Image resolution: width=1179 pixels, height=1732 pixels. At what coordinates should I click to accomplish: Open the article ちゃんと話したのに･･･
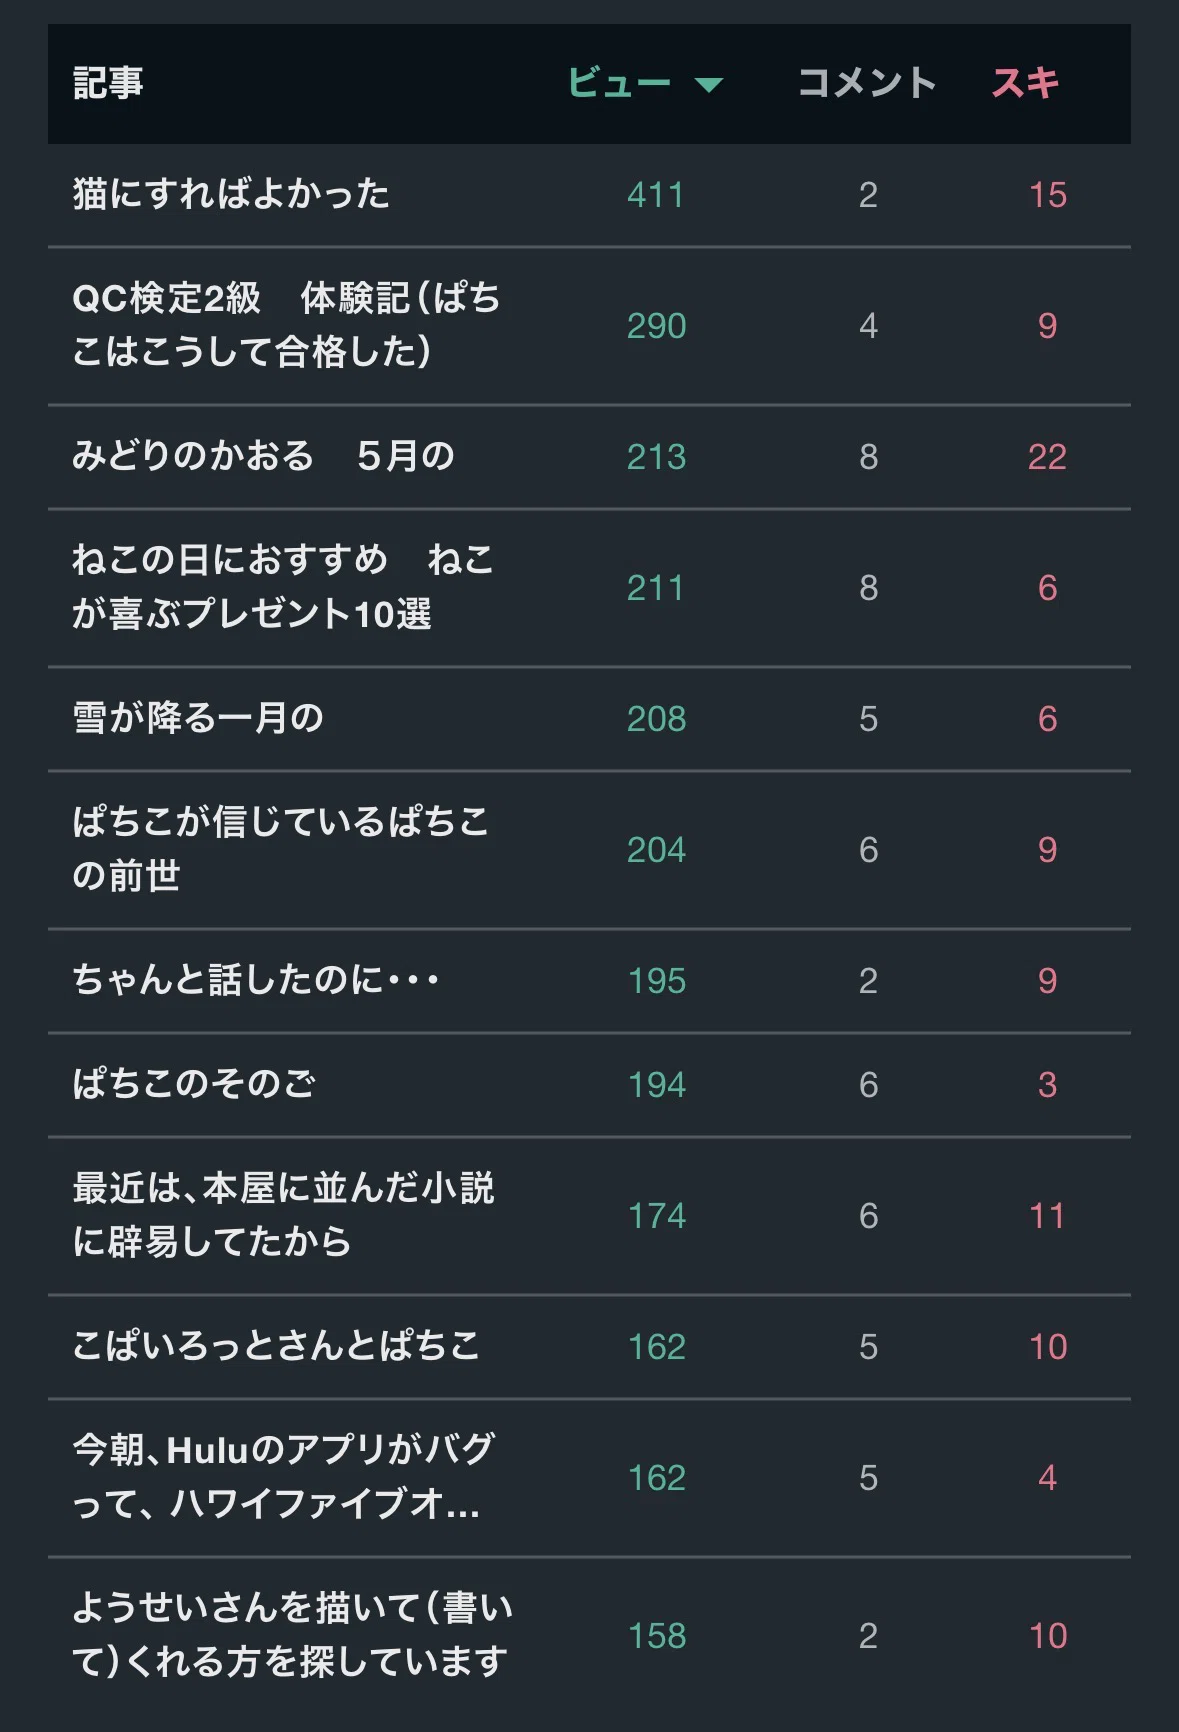click(256, 980)
